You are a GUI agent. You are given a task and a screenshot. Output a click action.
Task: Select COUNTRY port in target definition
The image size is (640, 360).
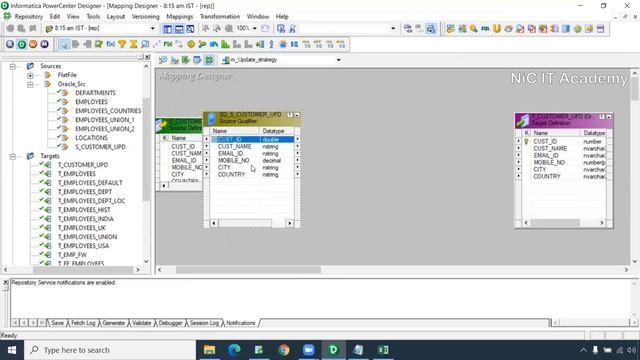(547, 176)
